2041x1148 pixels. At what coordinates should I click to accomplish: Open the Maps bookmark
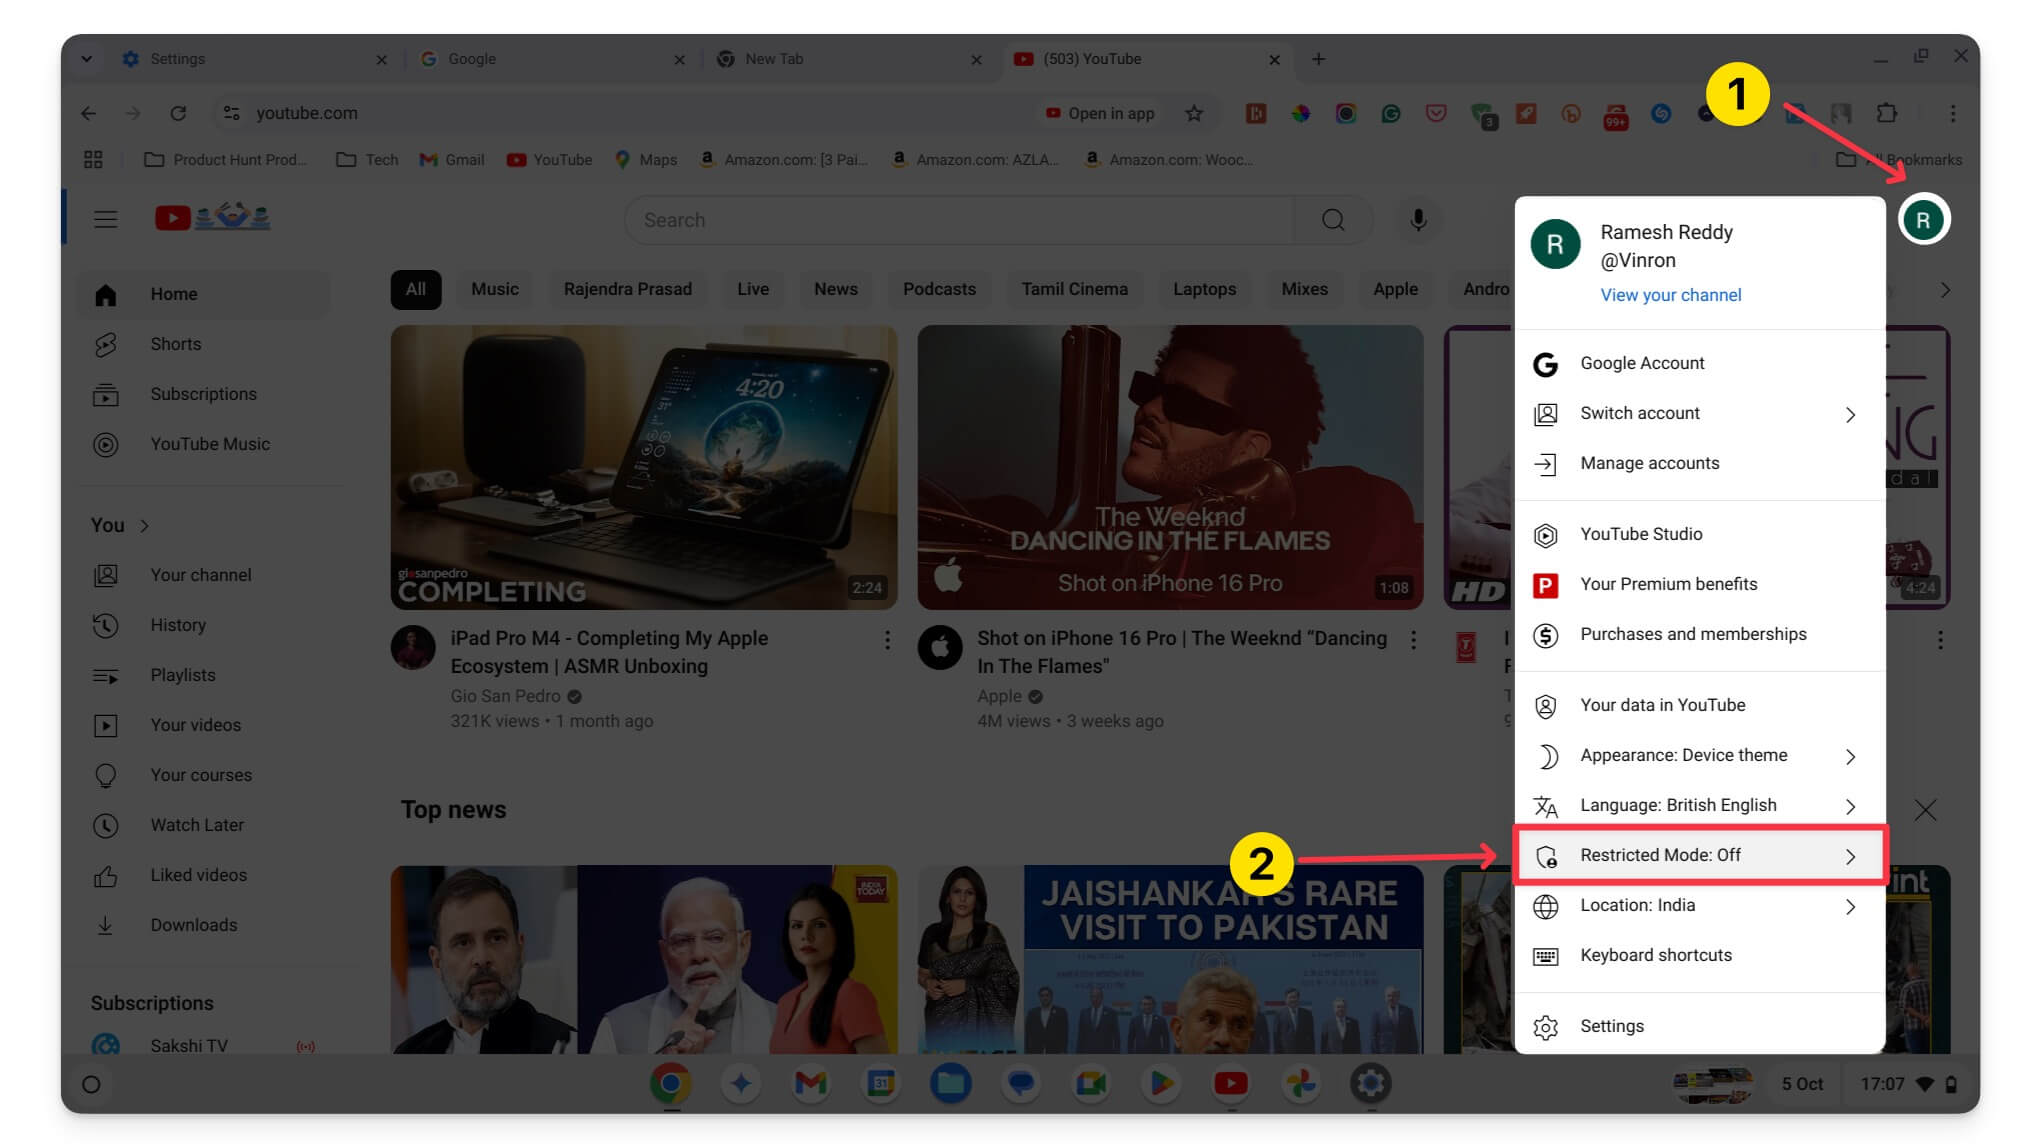pos(646,160)
